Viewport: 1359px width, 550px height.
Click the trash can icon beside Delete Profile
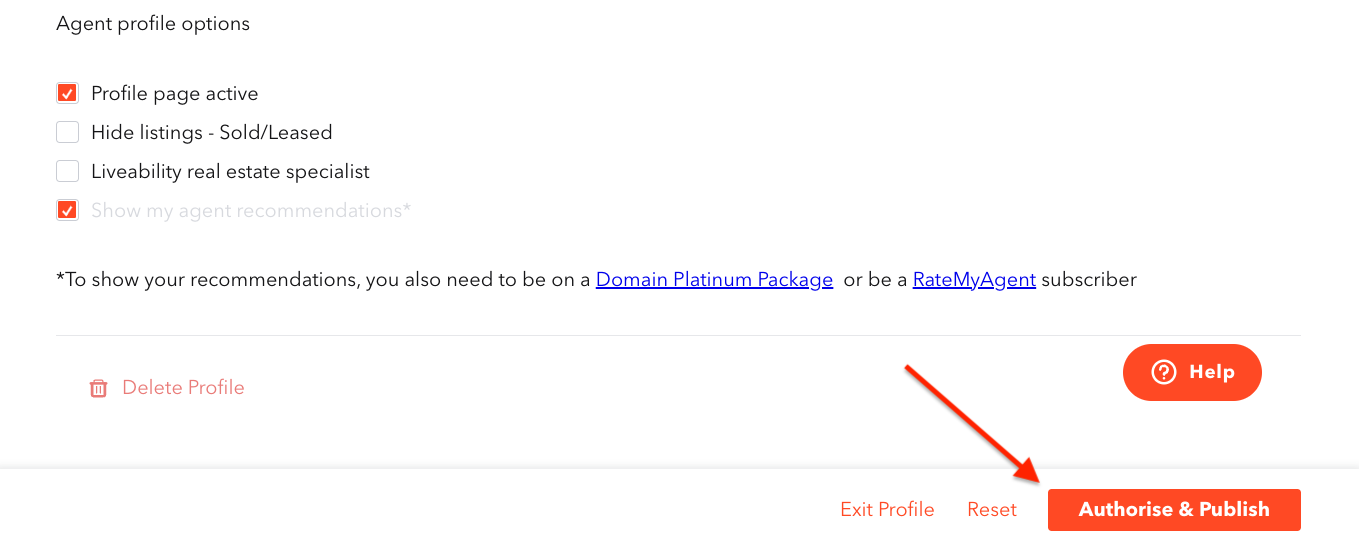98,388
